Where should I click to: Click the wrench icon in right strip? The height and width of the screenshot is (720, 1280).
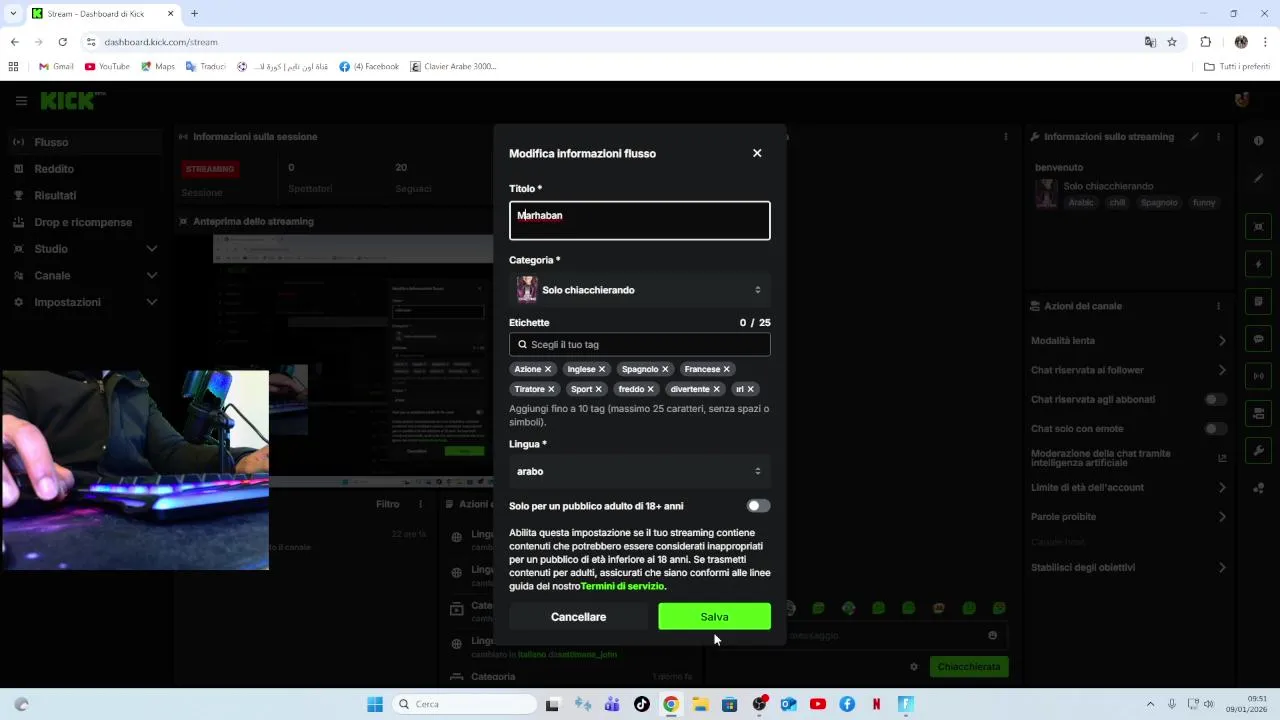click(x=1258, y=451)
